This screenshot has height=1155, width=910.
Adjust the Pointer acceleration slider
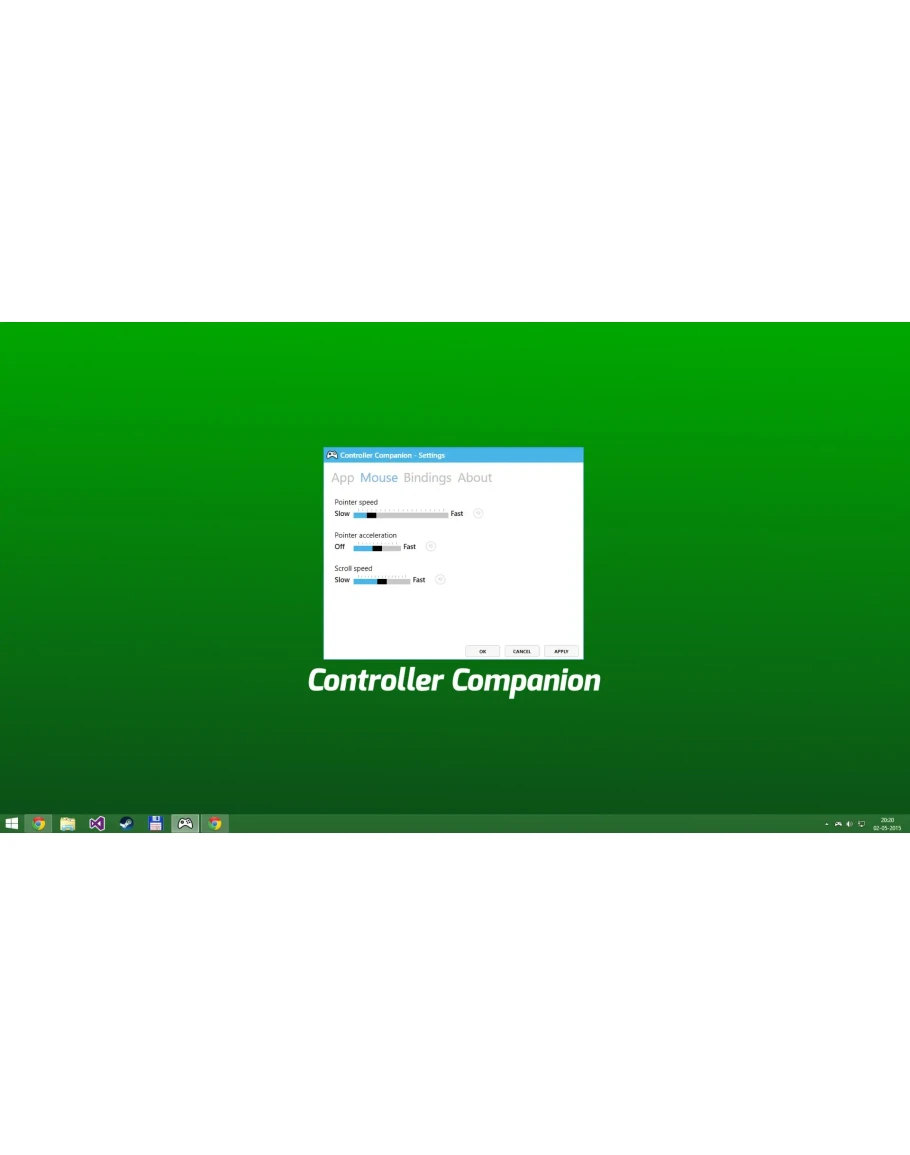pyautogui.click(x=377, y=547)
